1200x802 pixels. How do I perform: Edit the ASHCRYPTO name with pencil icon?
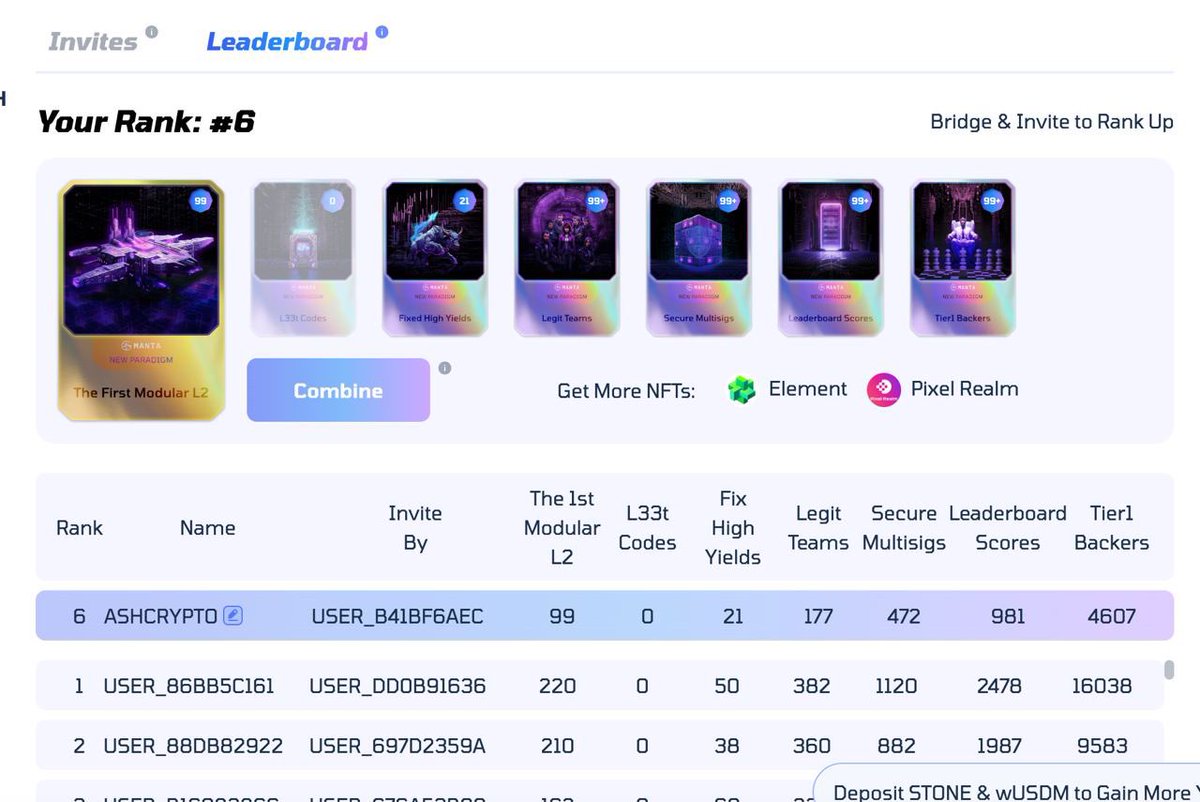(232, 616)
